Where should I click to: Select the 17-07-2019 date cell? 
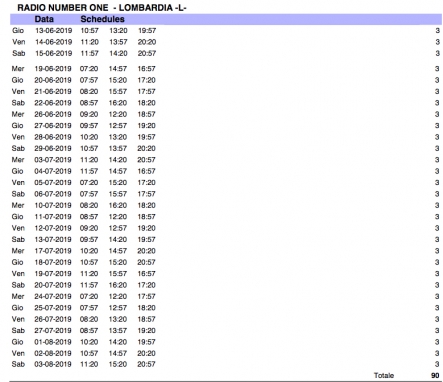pos(53,251)
